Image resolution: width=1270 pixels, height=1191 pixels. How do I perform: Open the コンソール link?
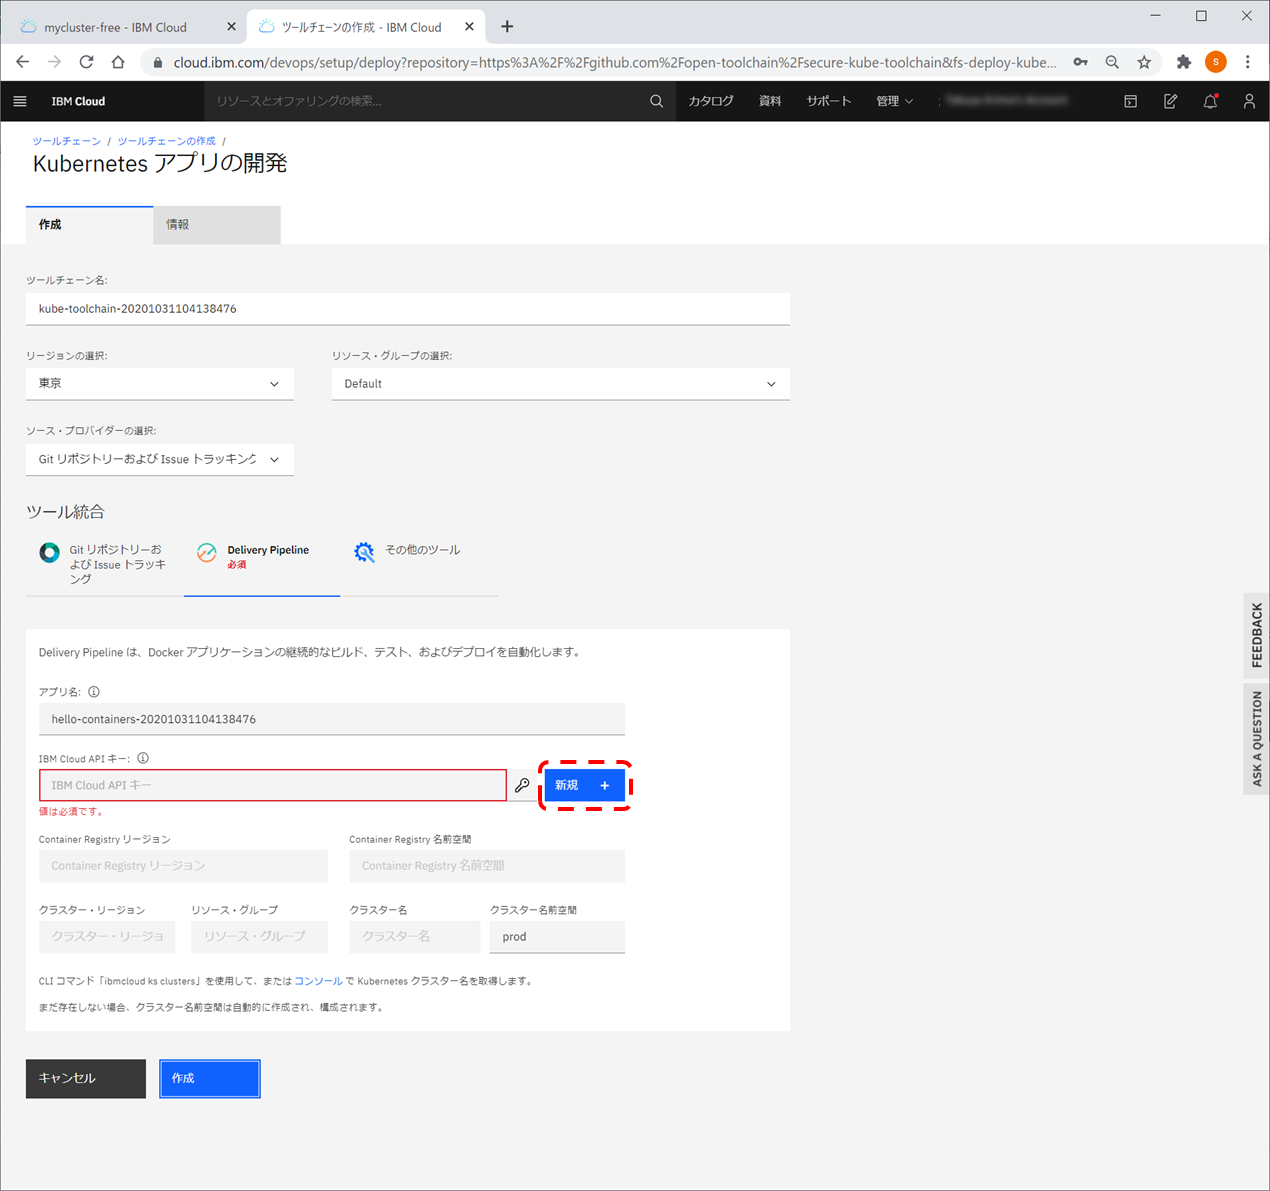click(318, 981)
